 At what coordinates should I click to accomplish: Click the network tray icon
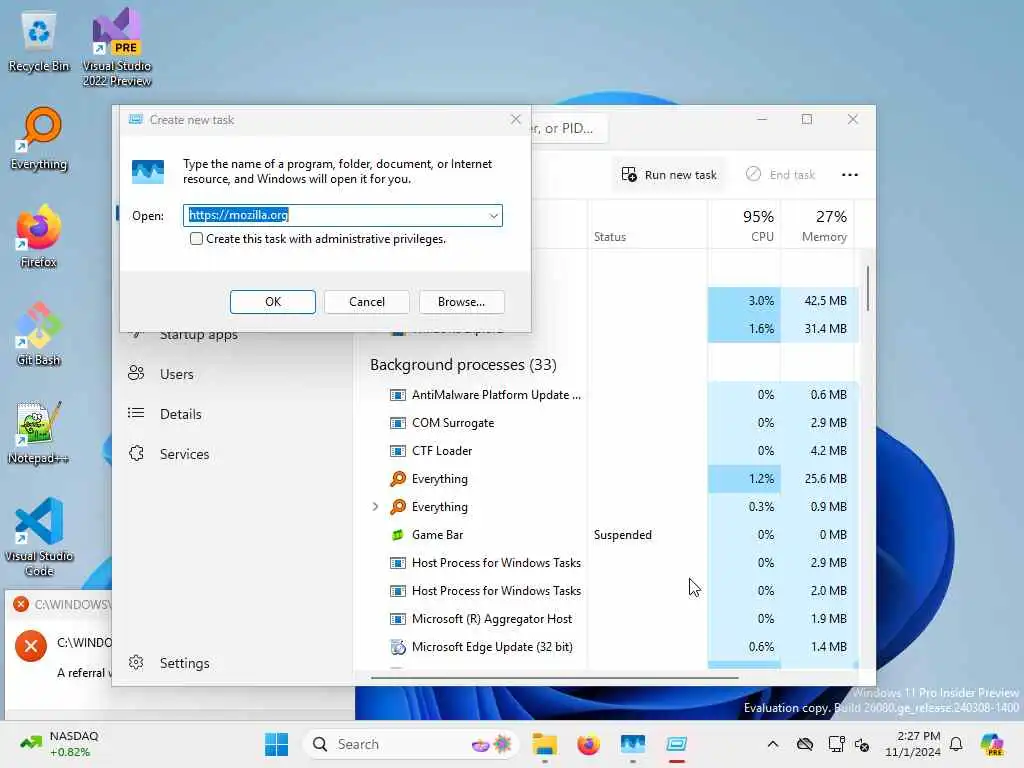tap(837, 744)
